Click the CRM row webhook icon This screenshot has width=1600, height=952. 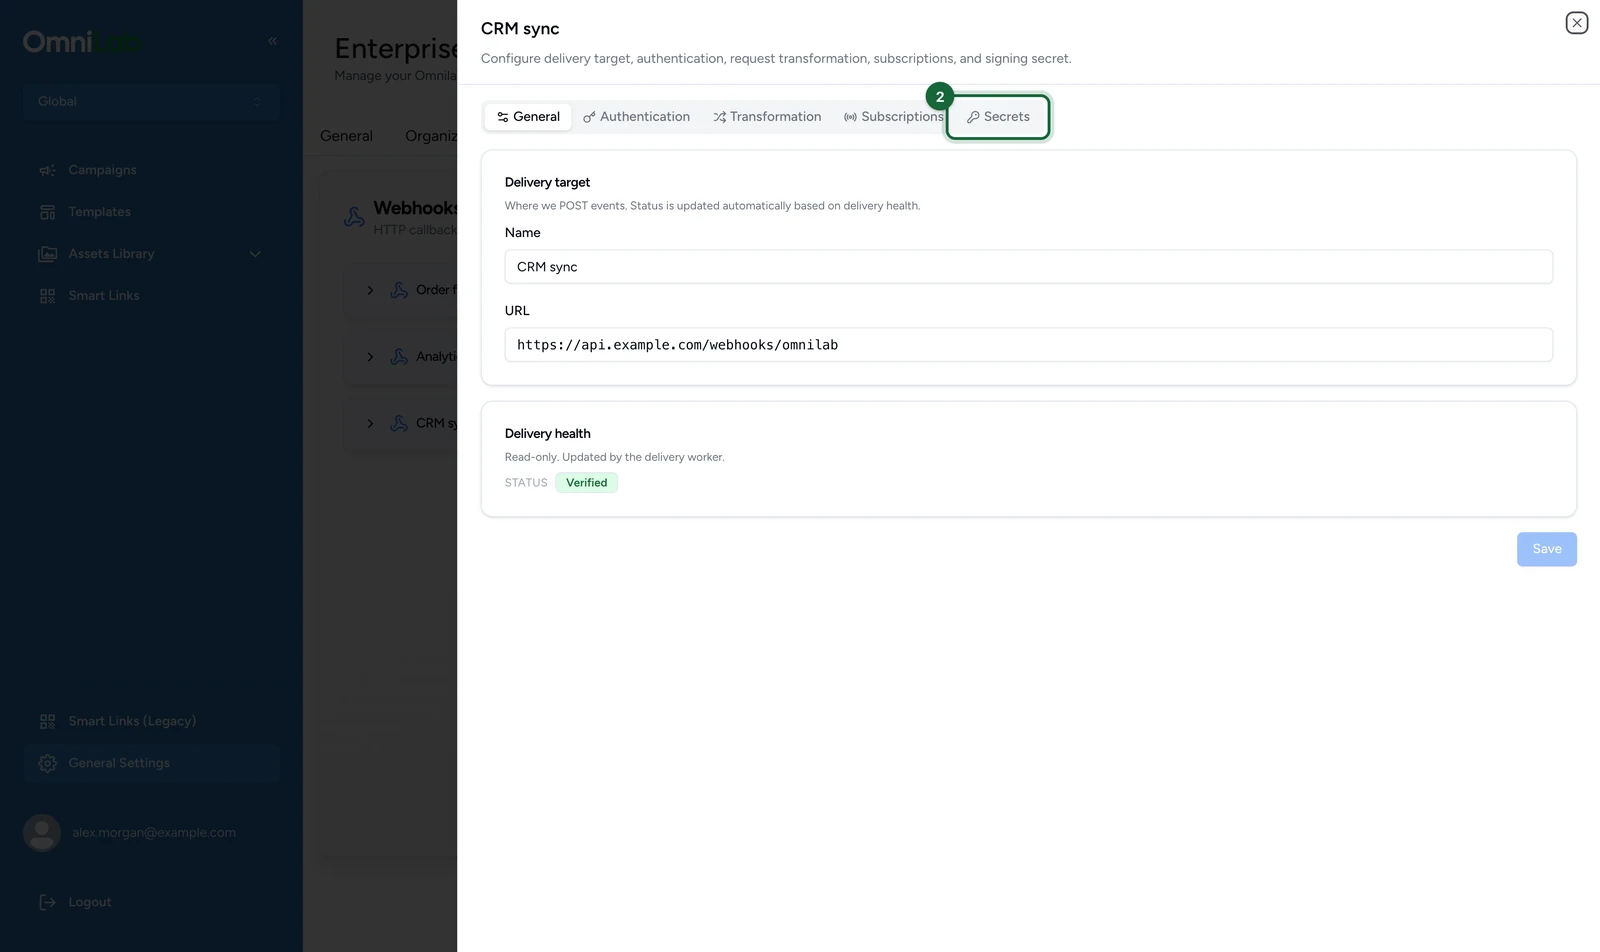coord(399,424)
